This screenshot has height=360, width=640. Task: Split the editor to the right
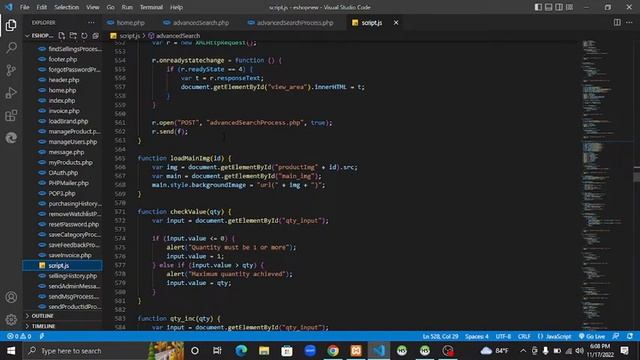pyautogui.click(x=617, y=22)
